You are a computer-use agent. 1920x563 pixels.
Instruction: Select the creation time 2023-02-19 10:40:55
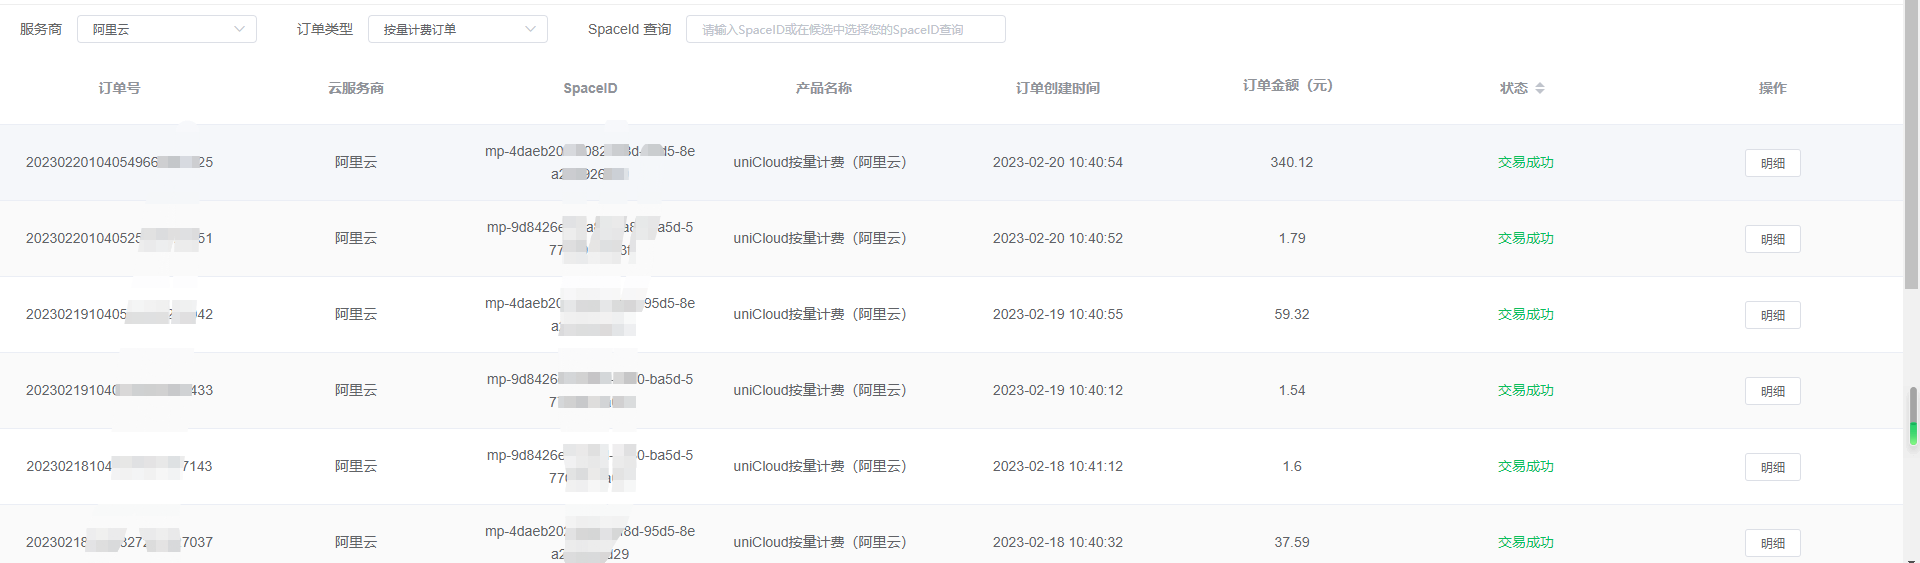[1058, 314]
